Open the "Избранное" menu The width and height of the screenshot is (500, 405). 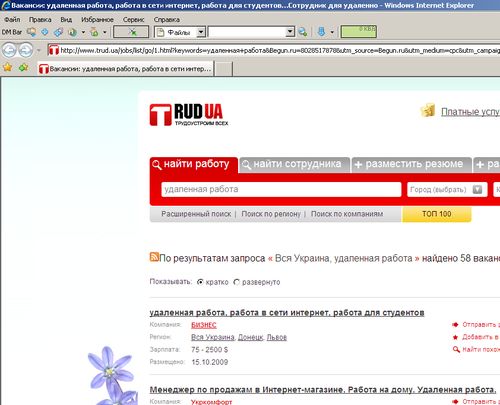point(97,20)
